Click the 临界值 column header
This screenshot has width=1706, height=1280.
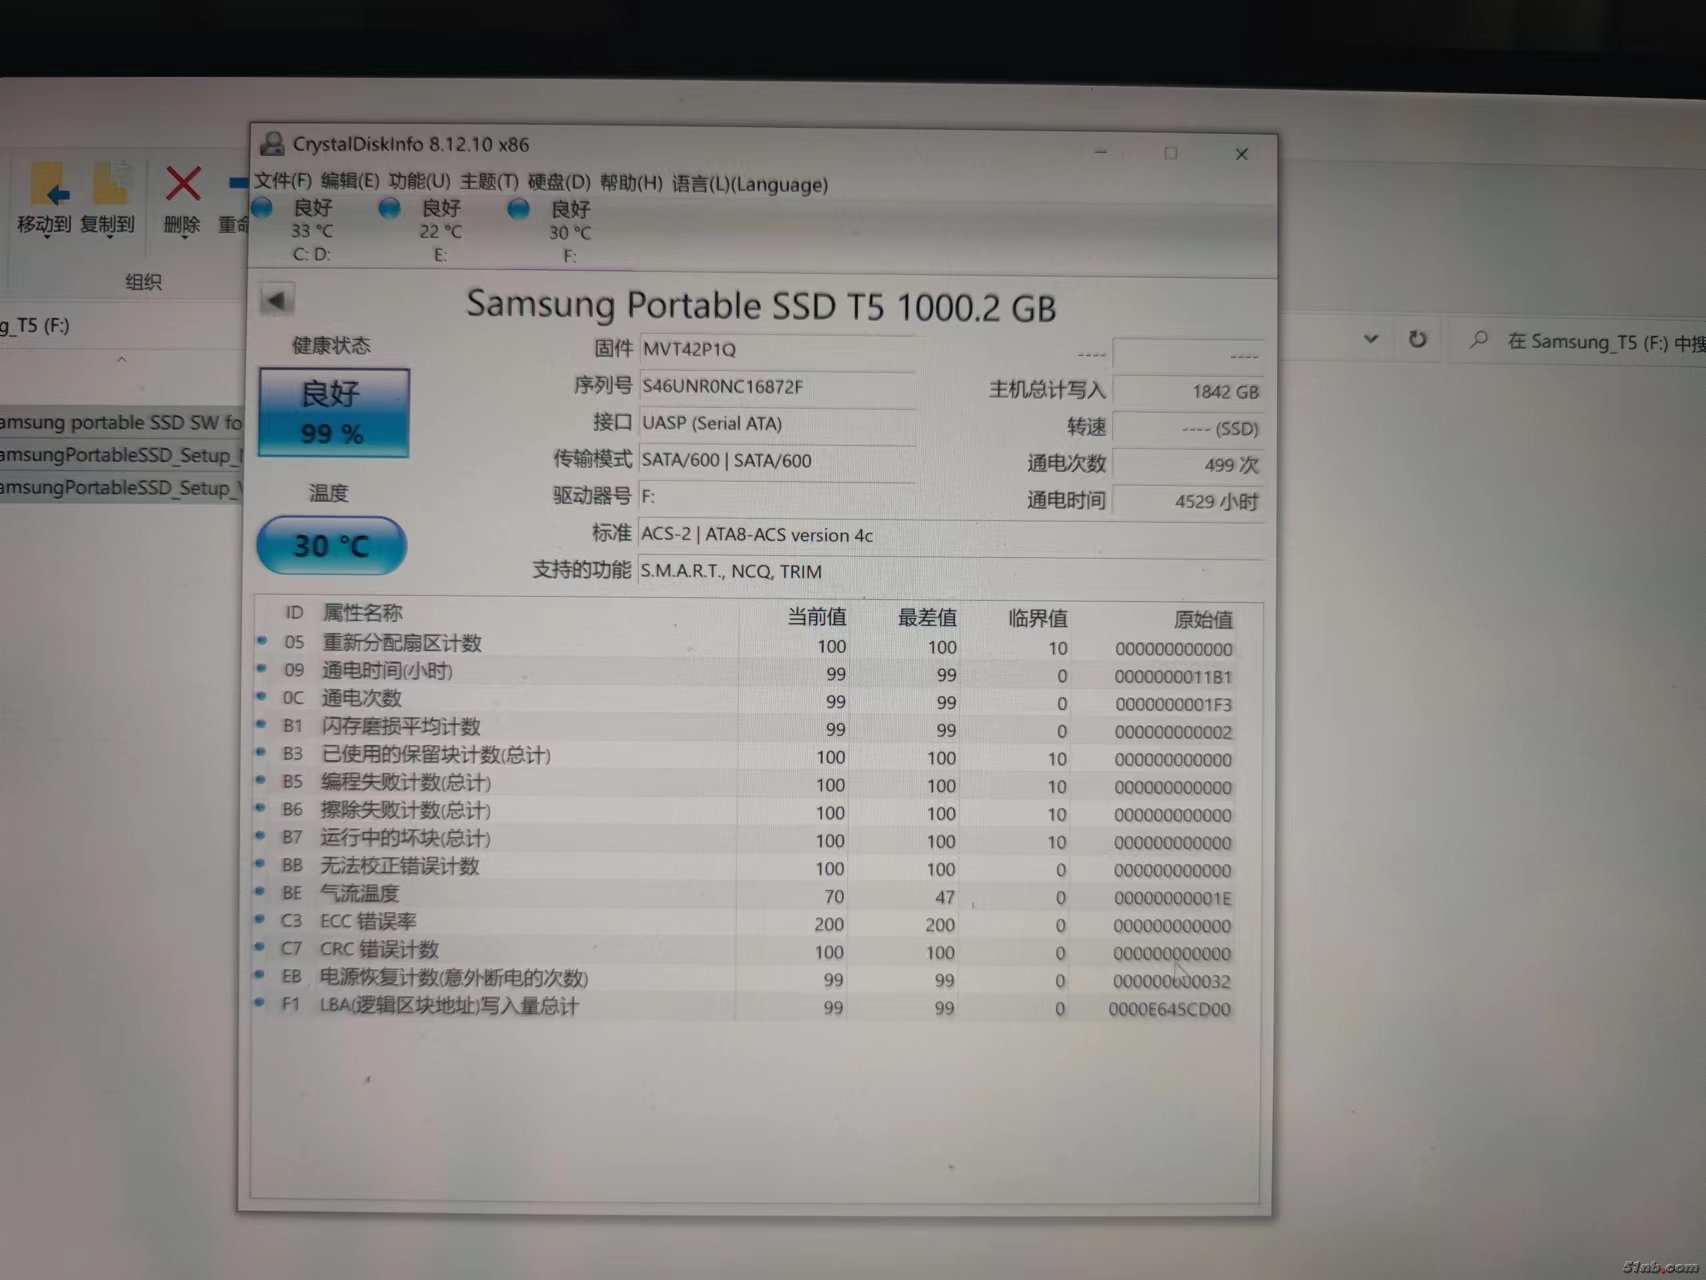click(x=1037, y=618)
